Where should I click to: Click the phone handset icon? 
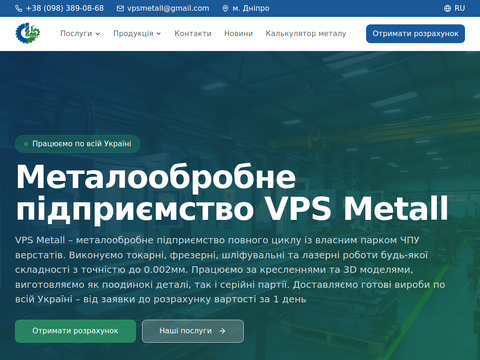pyautogui.click(x=19, y=8)
